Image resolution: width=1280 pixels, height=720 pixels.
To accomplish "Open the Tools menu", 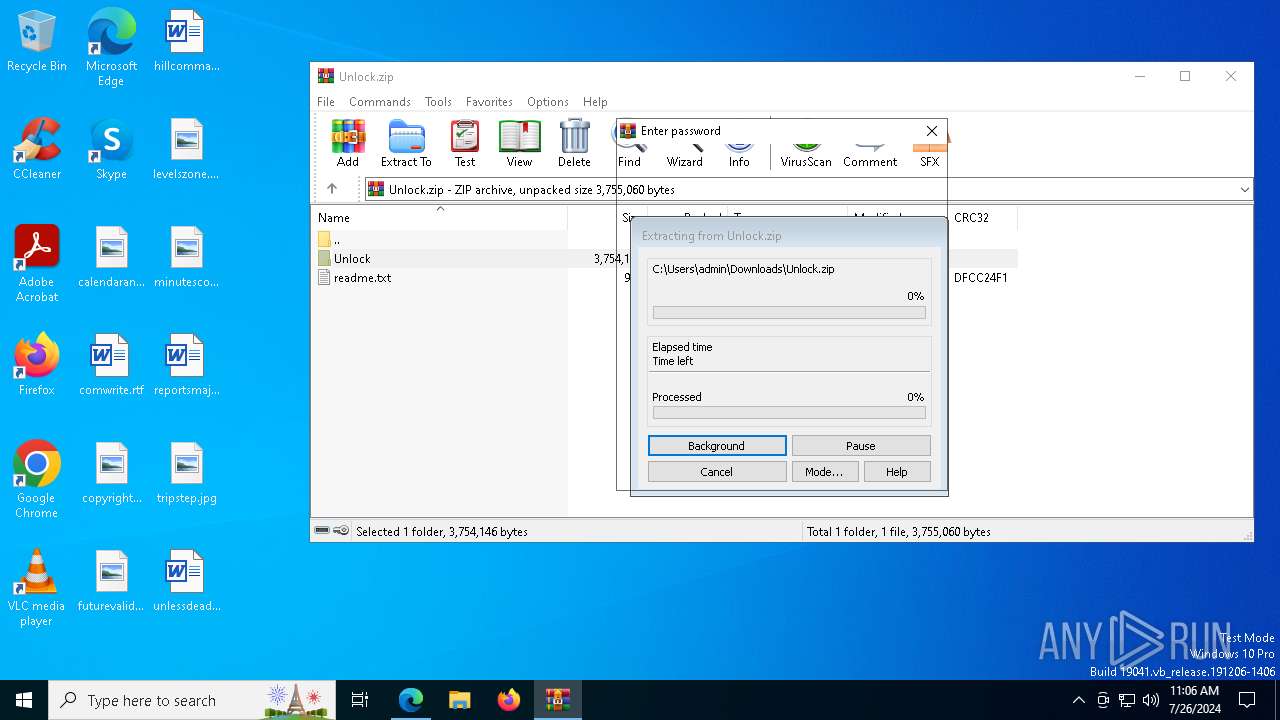I will 438,102.
